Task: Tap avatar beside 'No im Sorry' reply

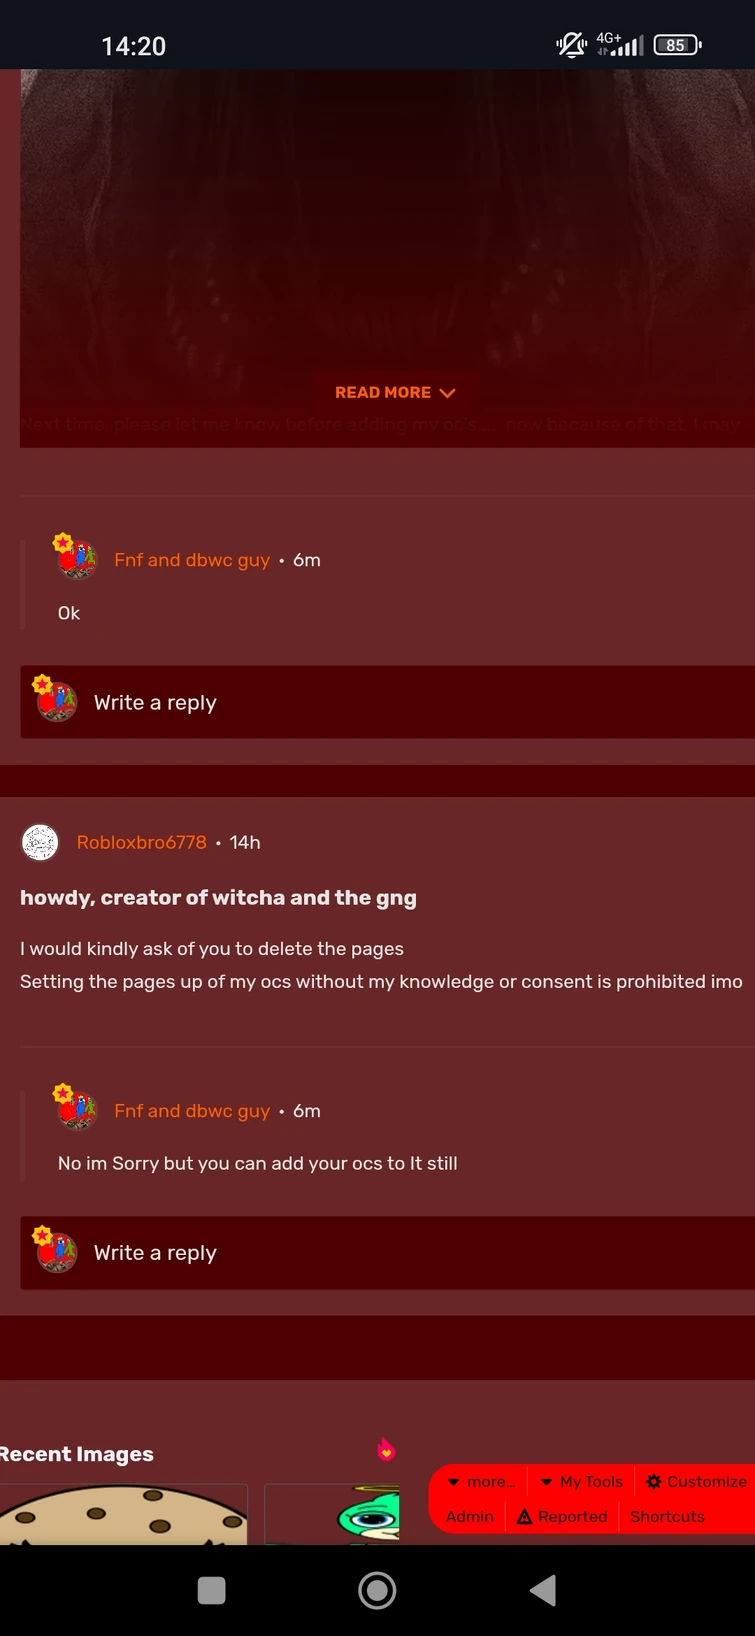Action: [76, 1108]
